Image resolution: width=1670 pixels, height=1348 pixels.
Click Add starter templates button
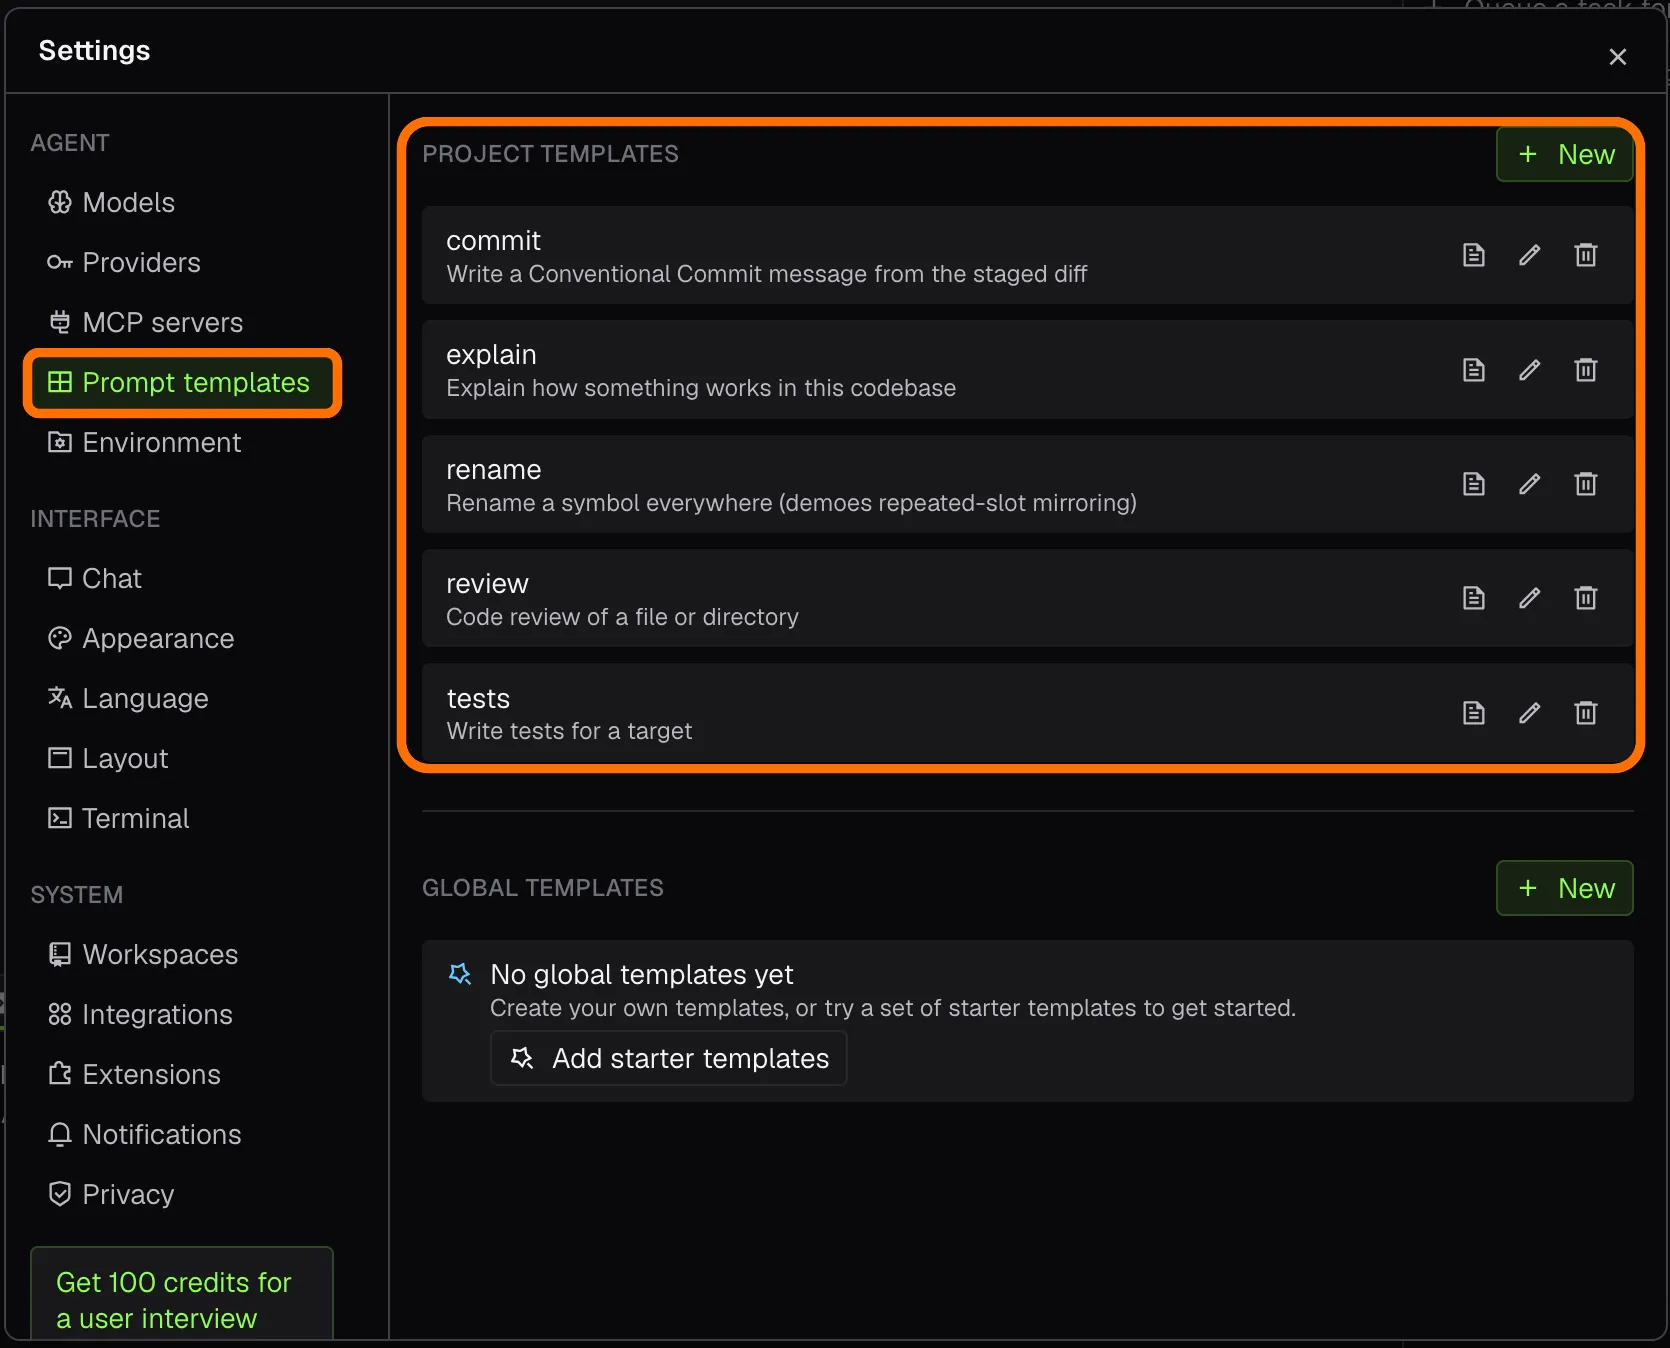point(668,1058)
